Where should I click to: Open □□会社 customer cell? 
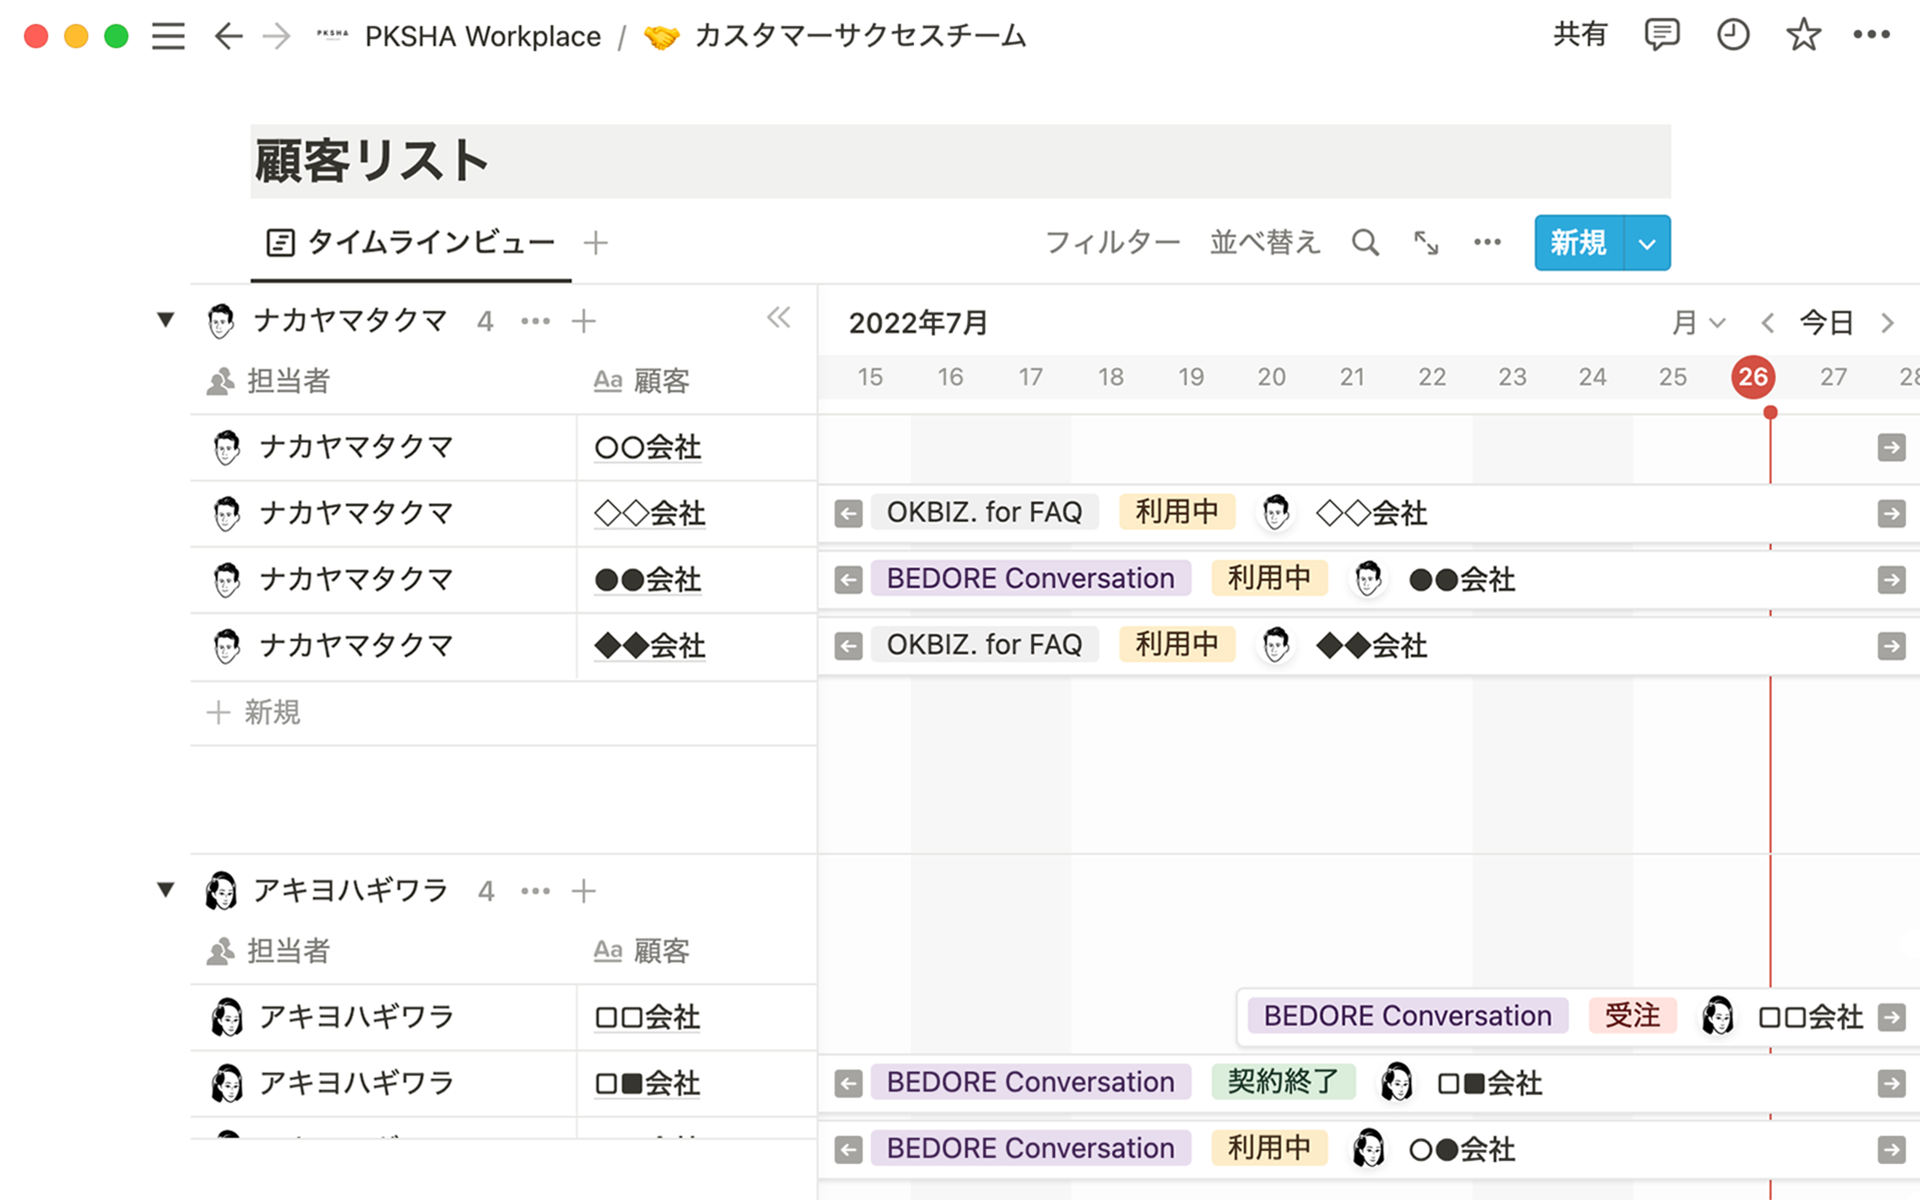[x=697, y=1018]
